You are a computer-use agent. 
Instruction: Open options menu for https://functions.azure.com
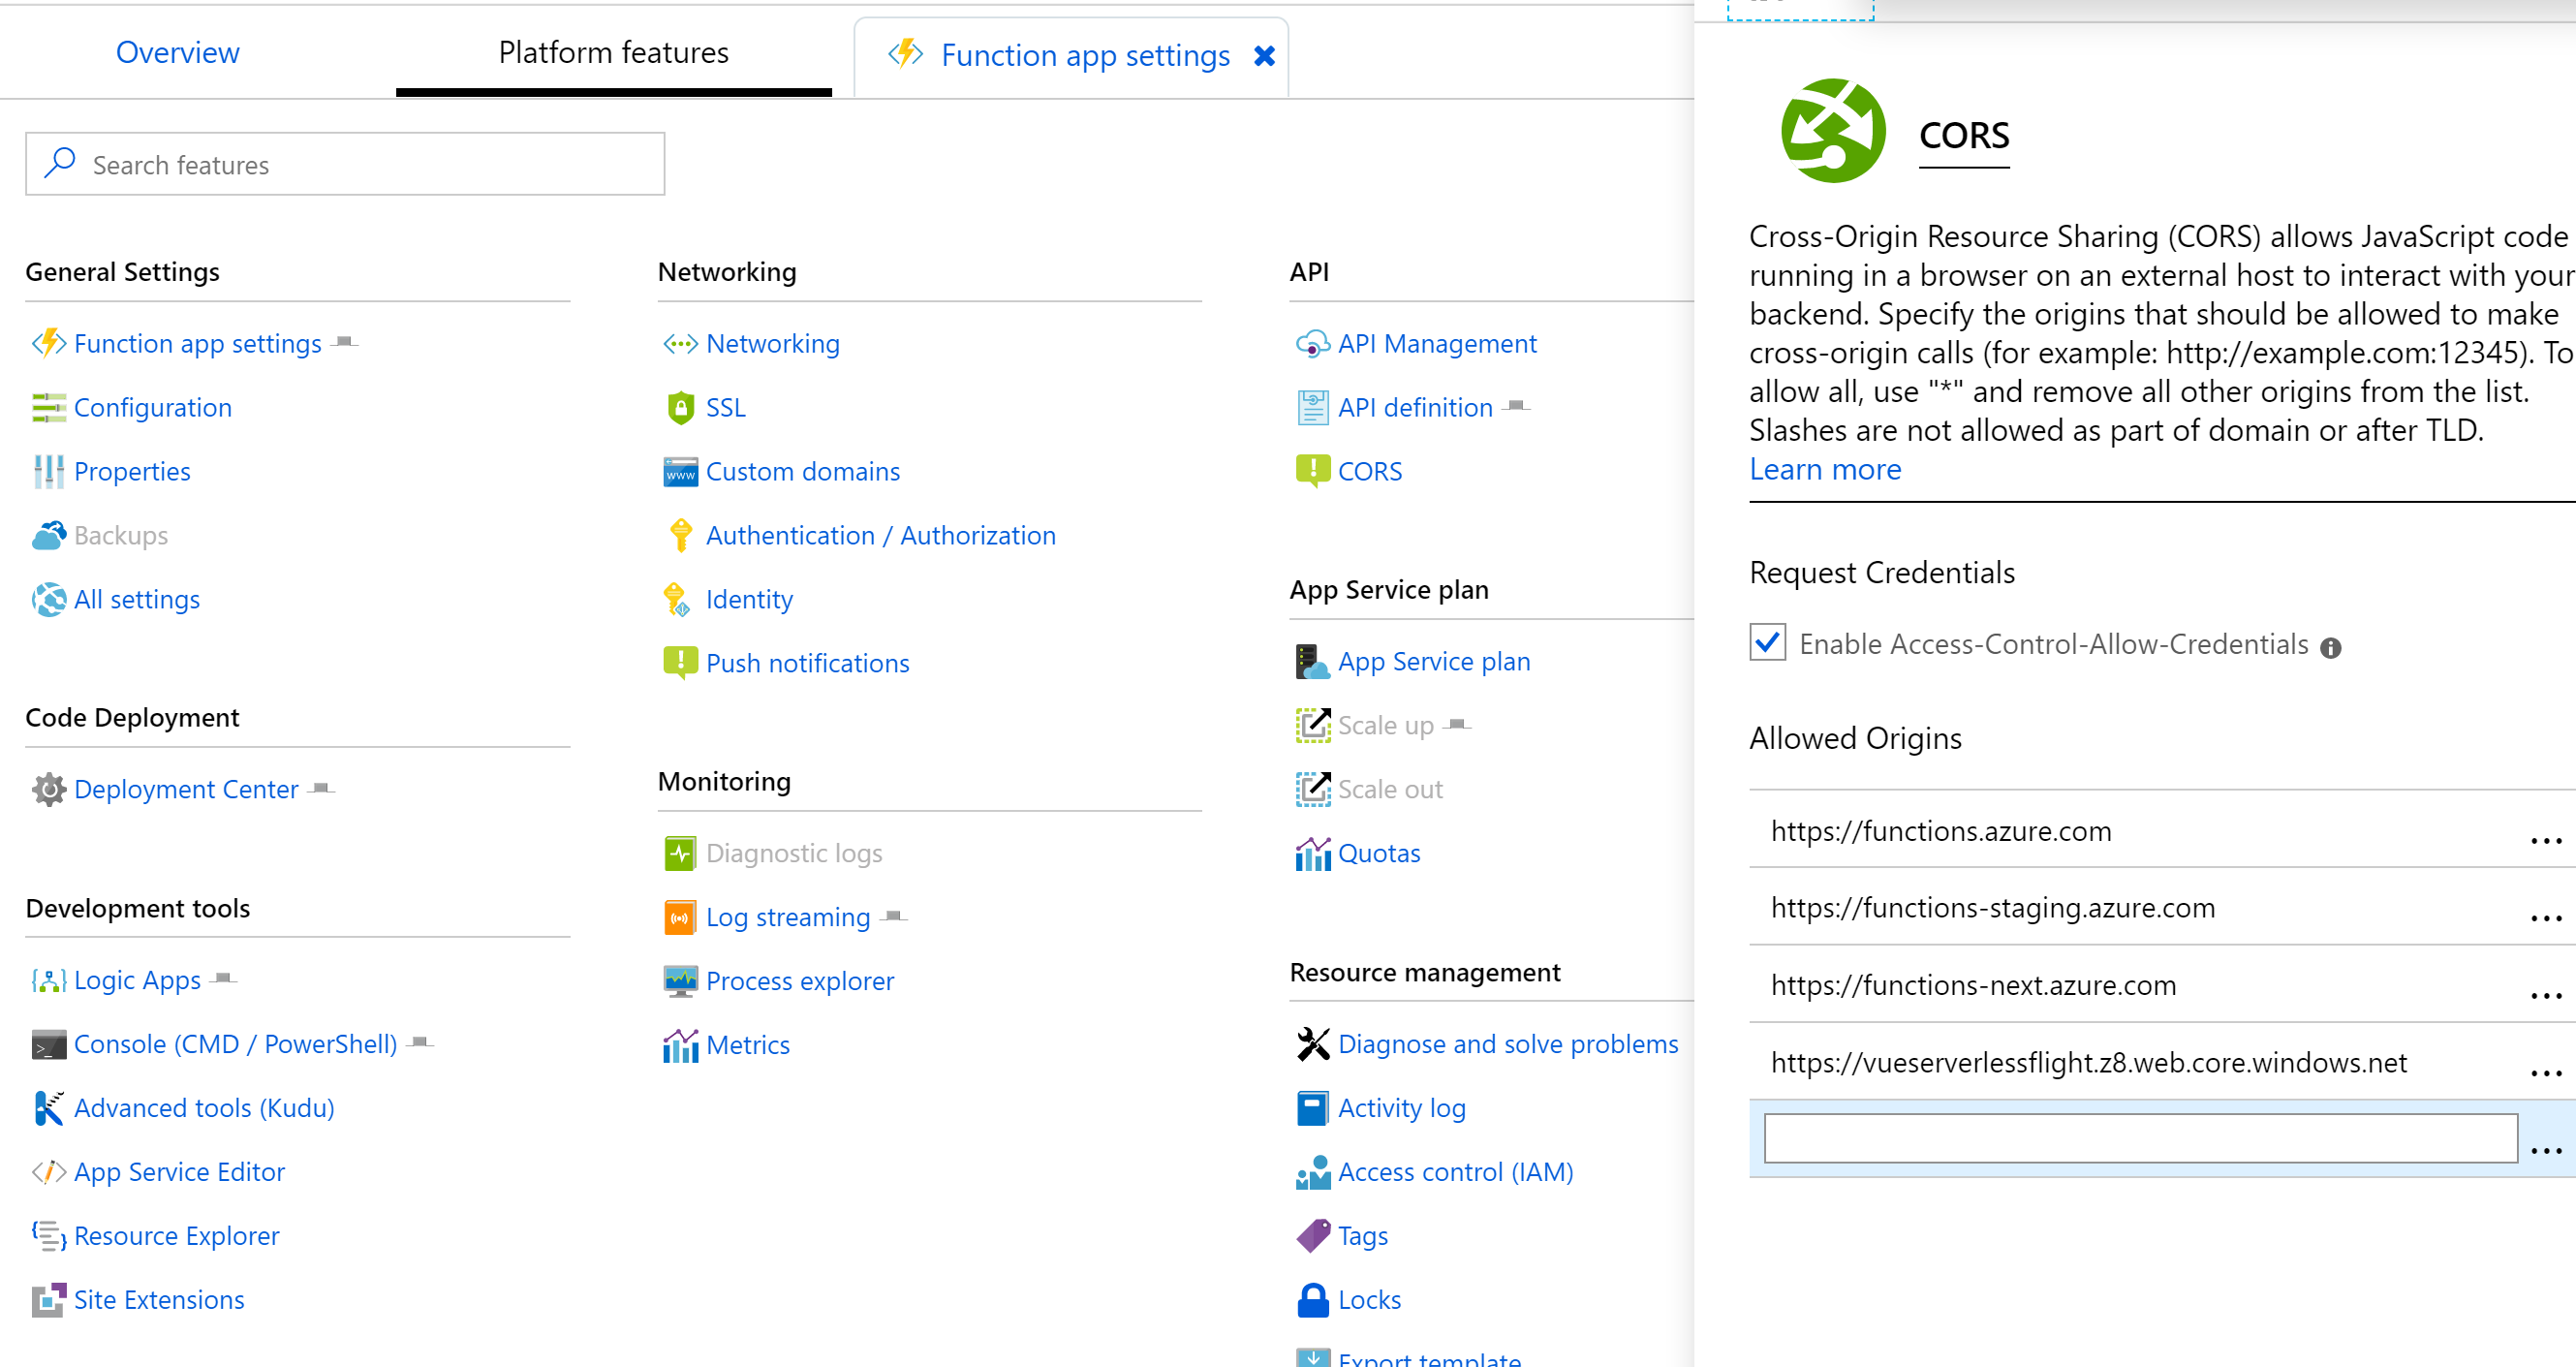(2546, 840)
